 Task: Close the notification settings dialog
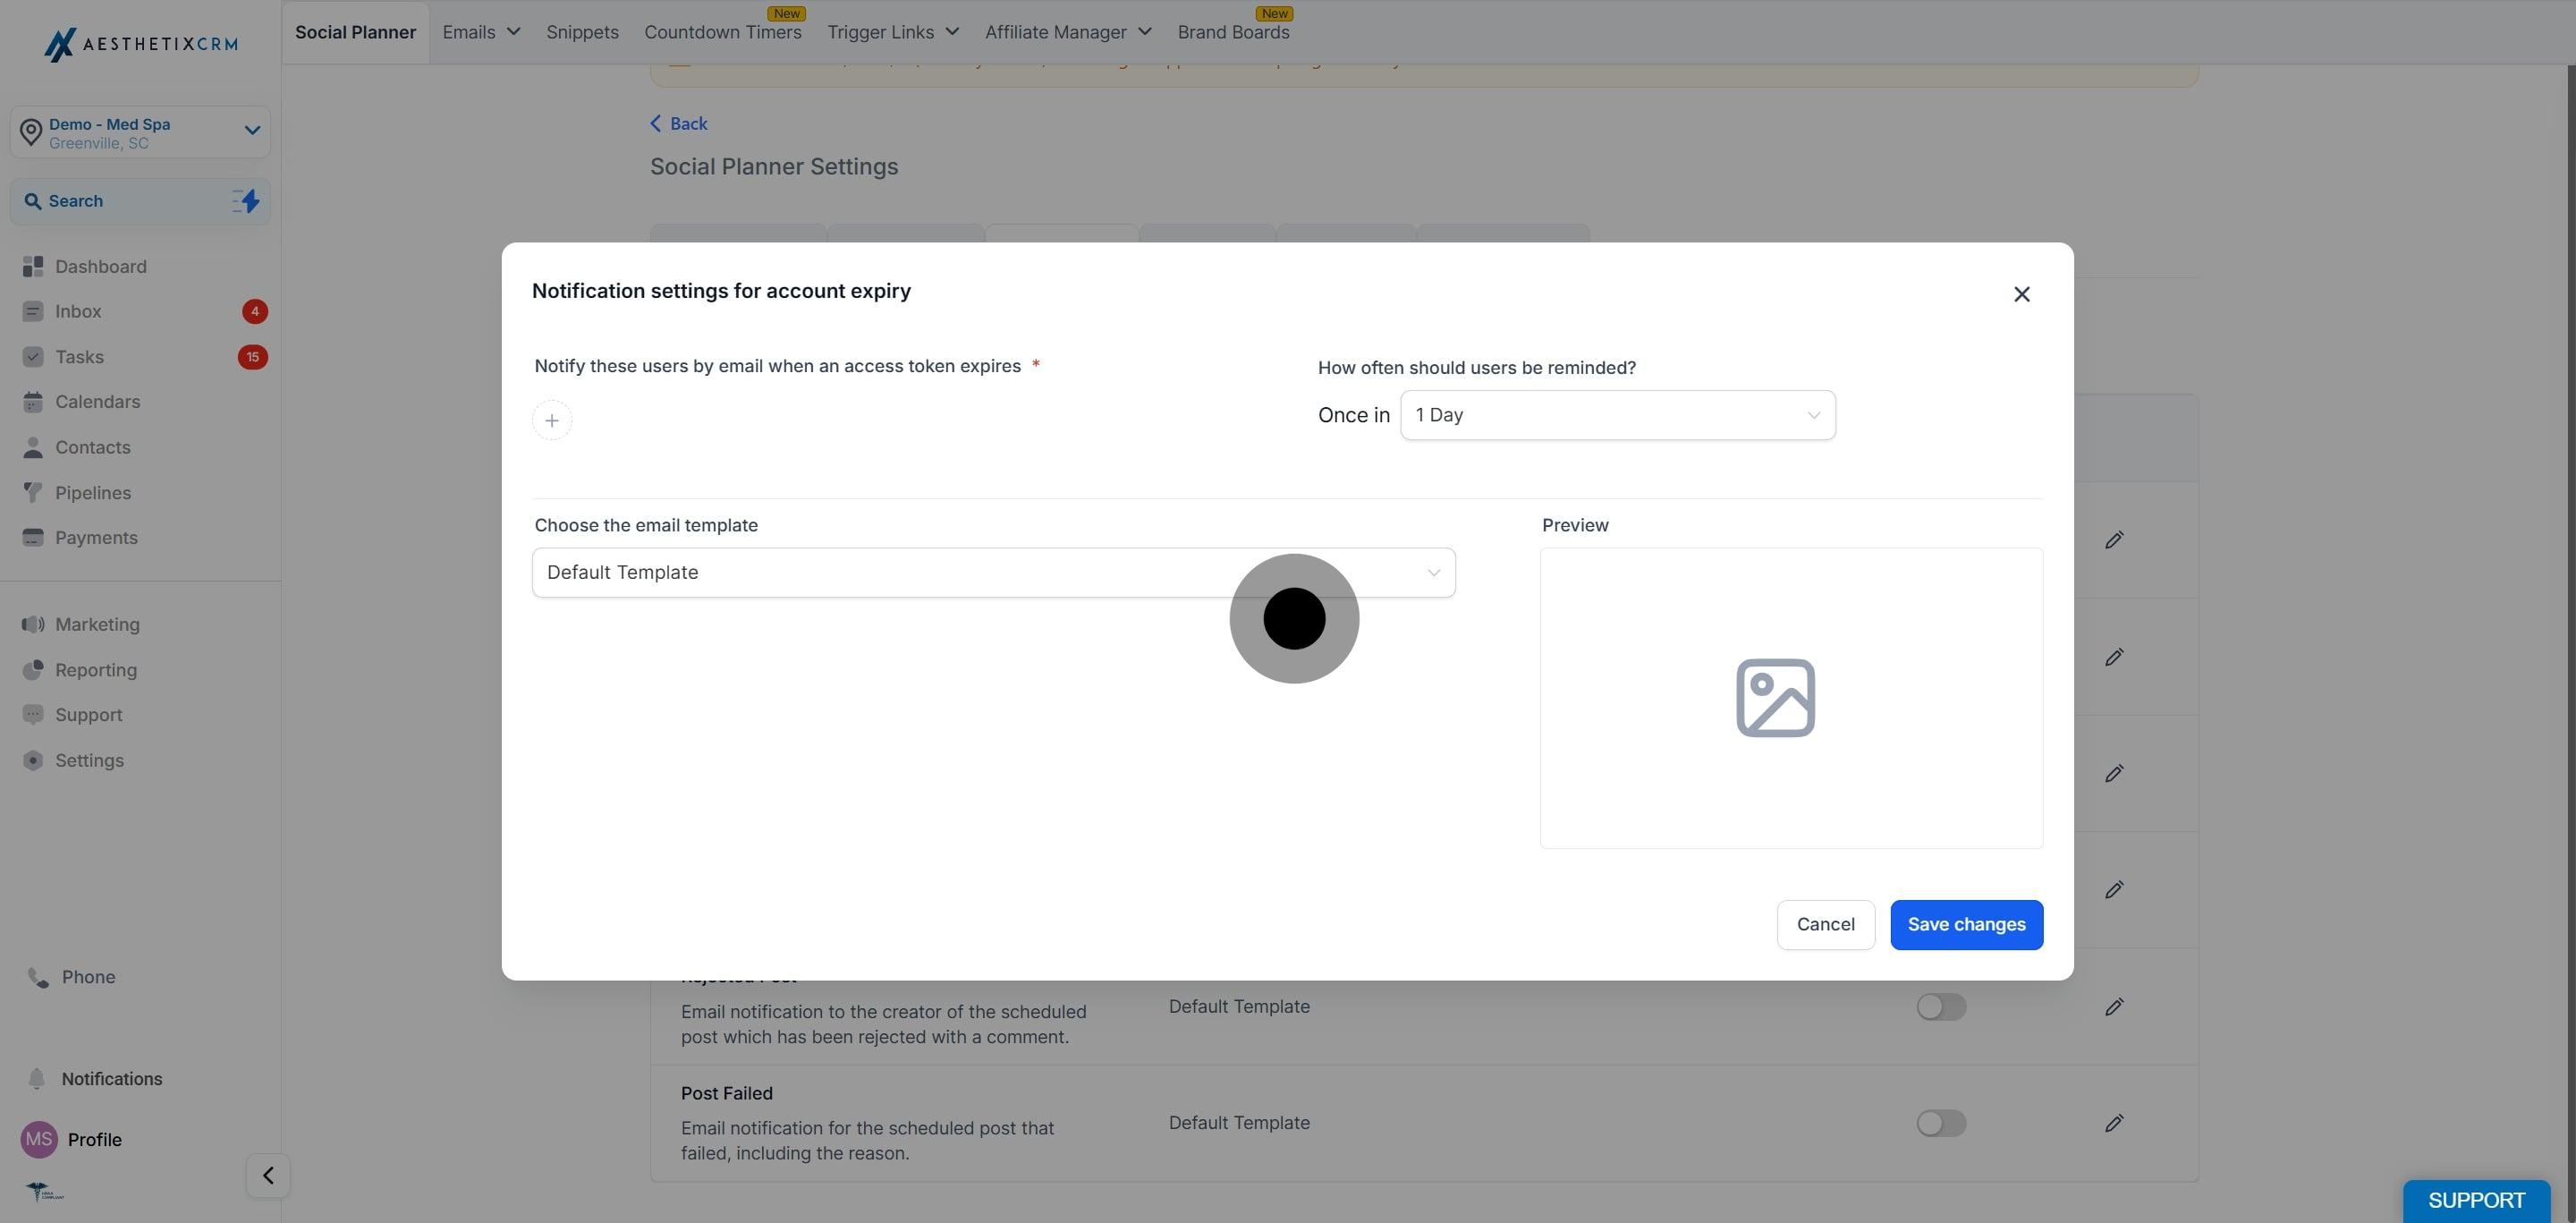tap(2022, 294)
